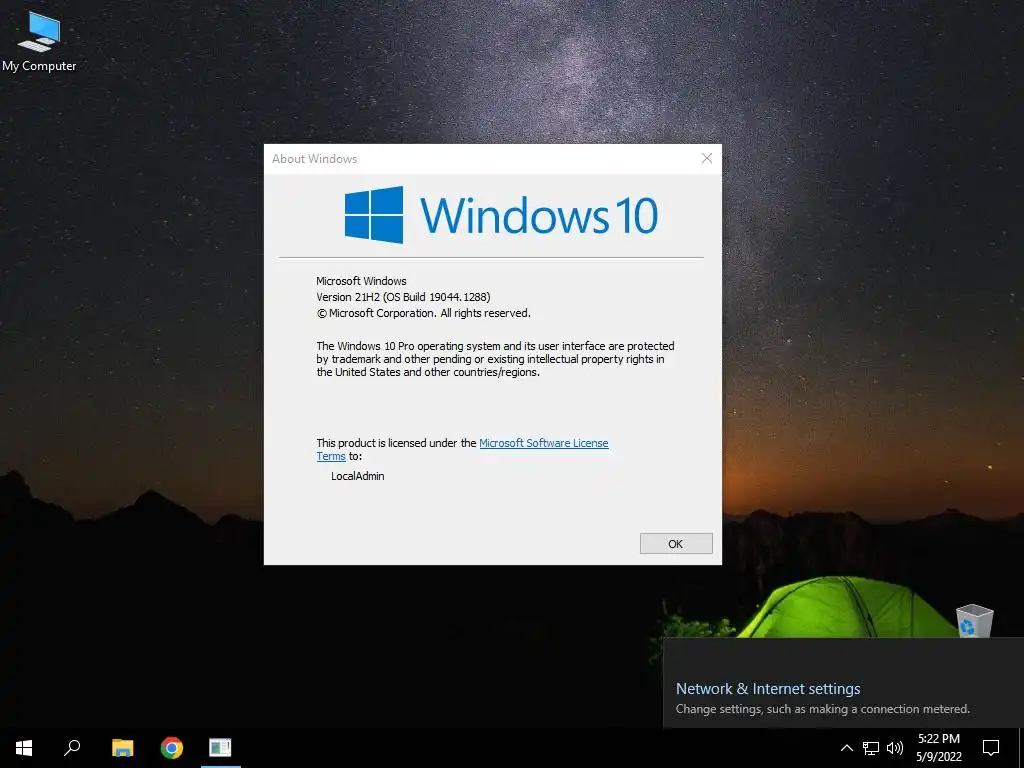Click the Show desktop sliver on the taskbar
The image size is (1024, 768).
point(1021,748)
